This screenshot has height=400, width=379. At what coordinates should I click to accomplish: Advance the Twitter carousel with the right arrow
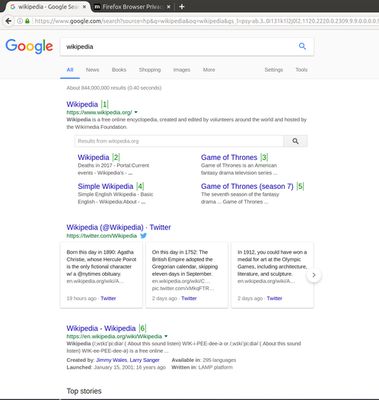314,275
